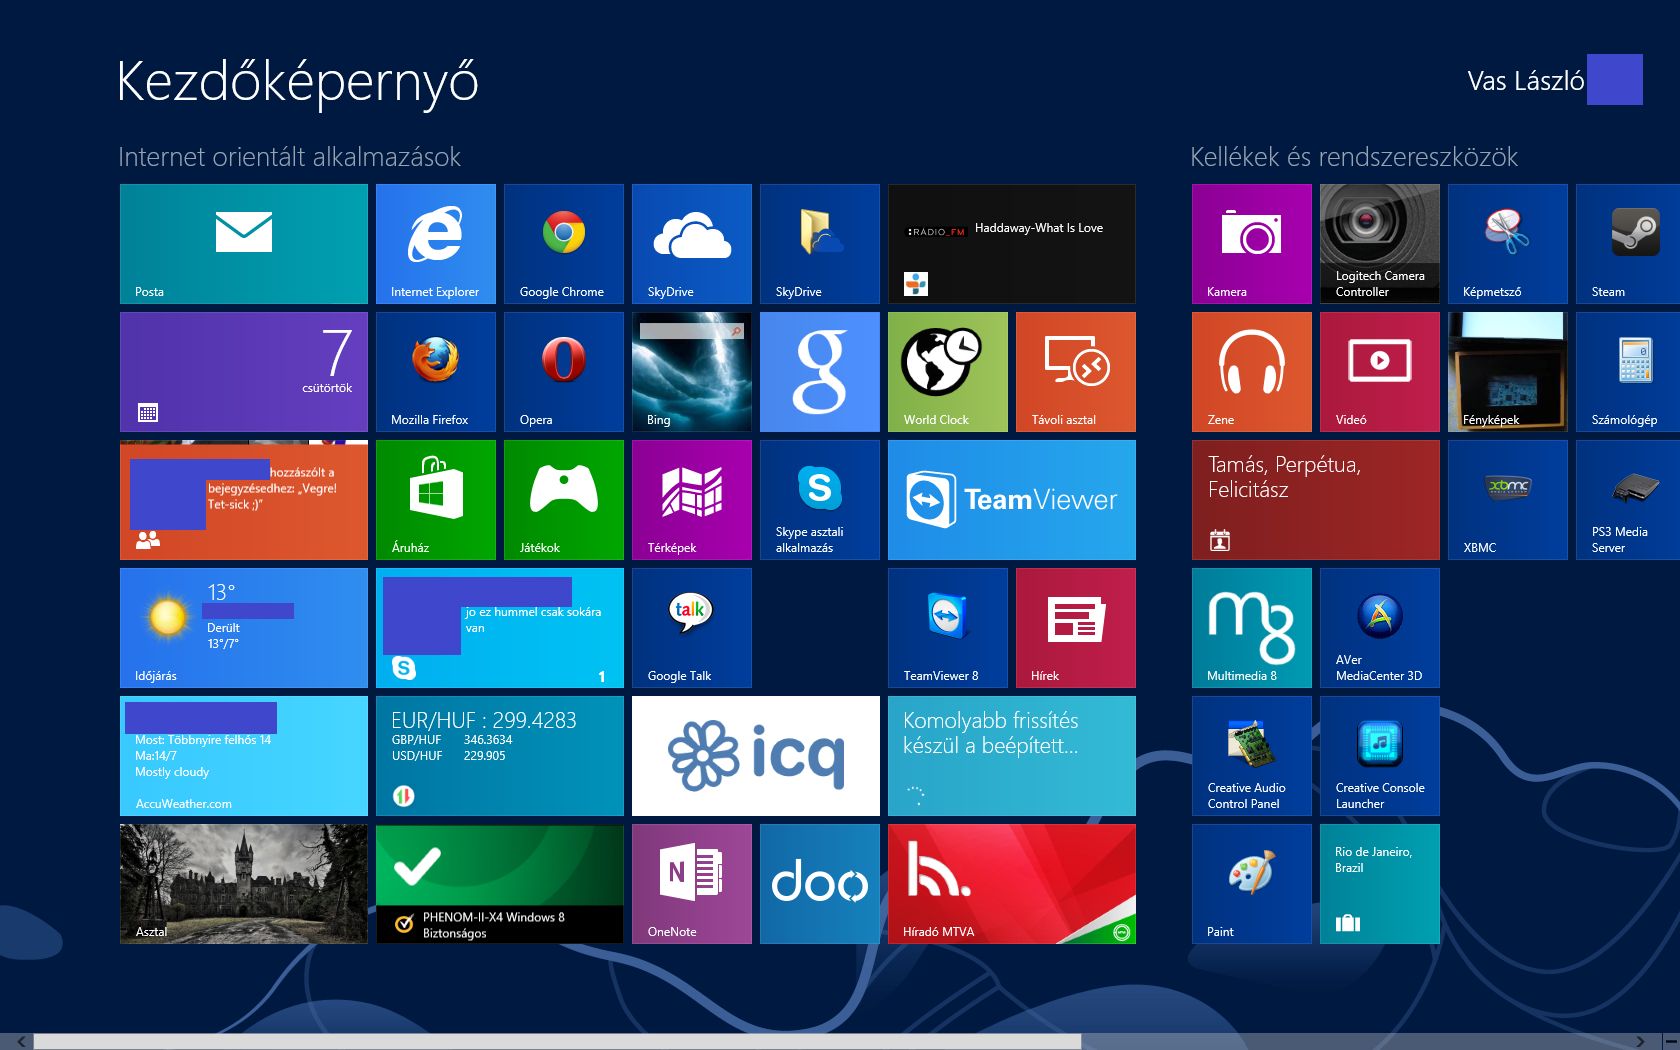Viewport: 1680px width, 1050px height.
Task: Open Képmetsző snipping tool tile
Action: tap(1508, 244)
